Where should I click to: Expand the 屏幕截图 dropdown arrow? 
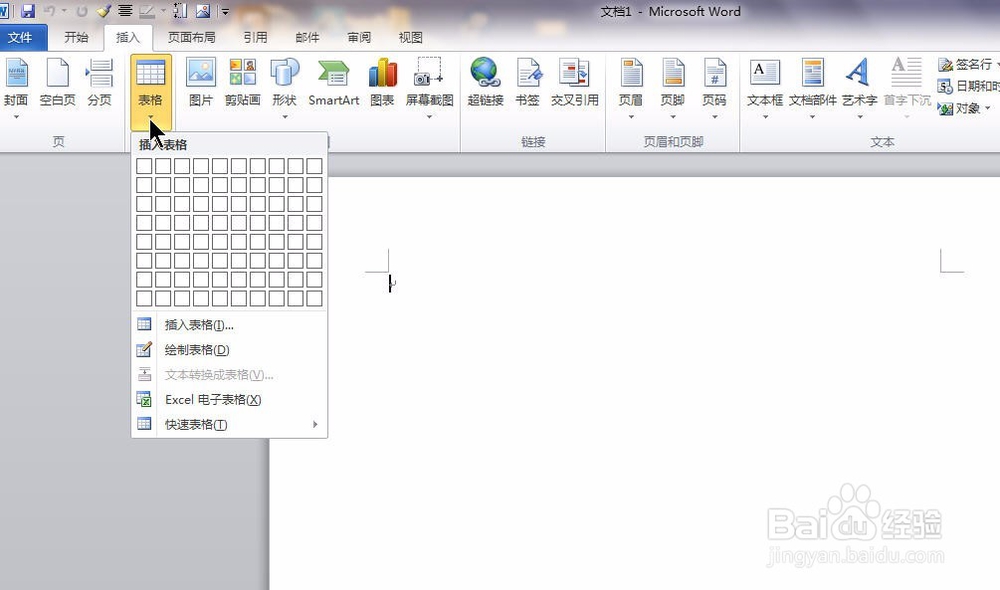pos(429,117)
